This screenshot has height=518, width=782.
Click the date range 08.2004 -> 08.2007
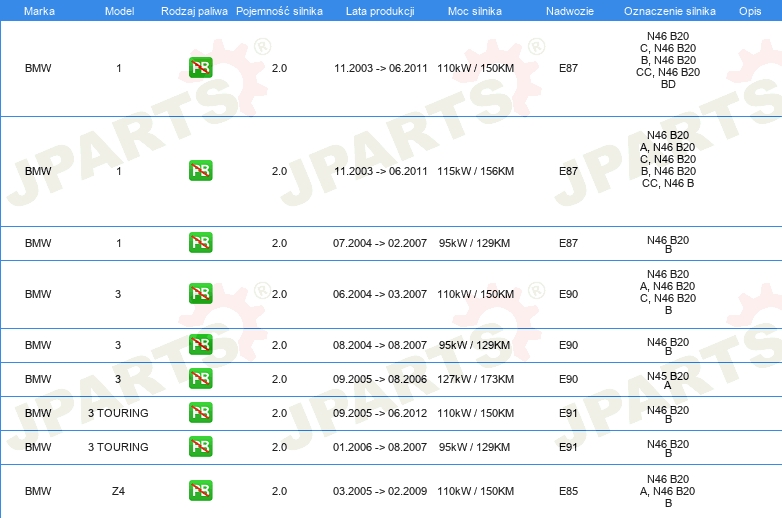380,345
